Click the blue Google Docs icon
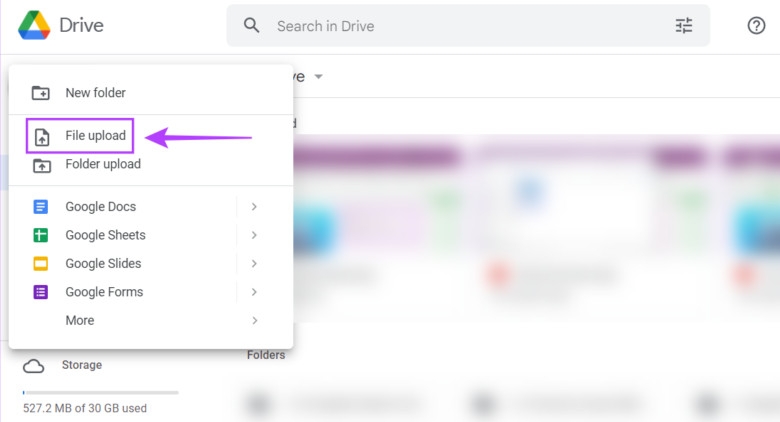 pyautogui.click(x=41, y=207)
